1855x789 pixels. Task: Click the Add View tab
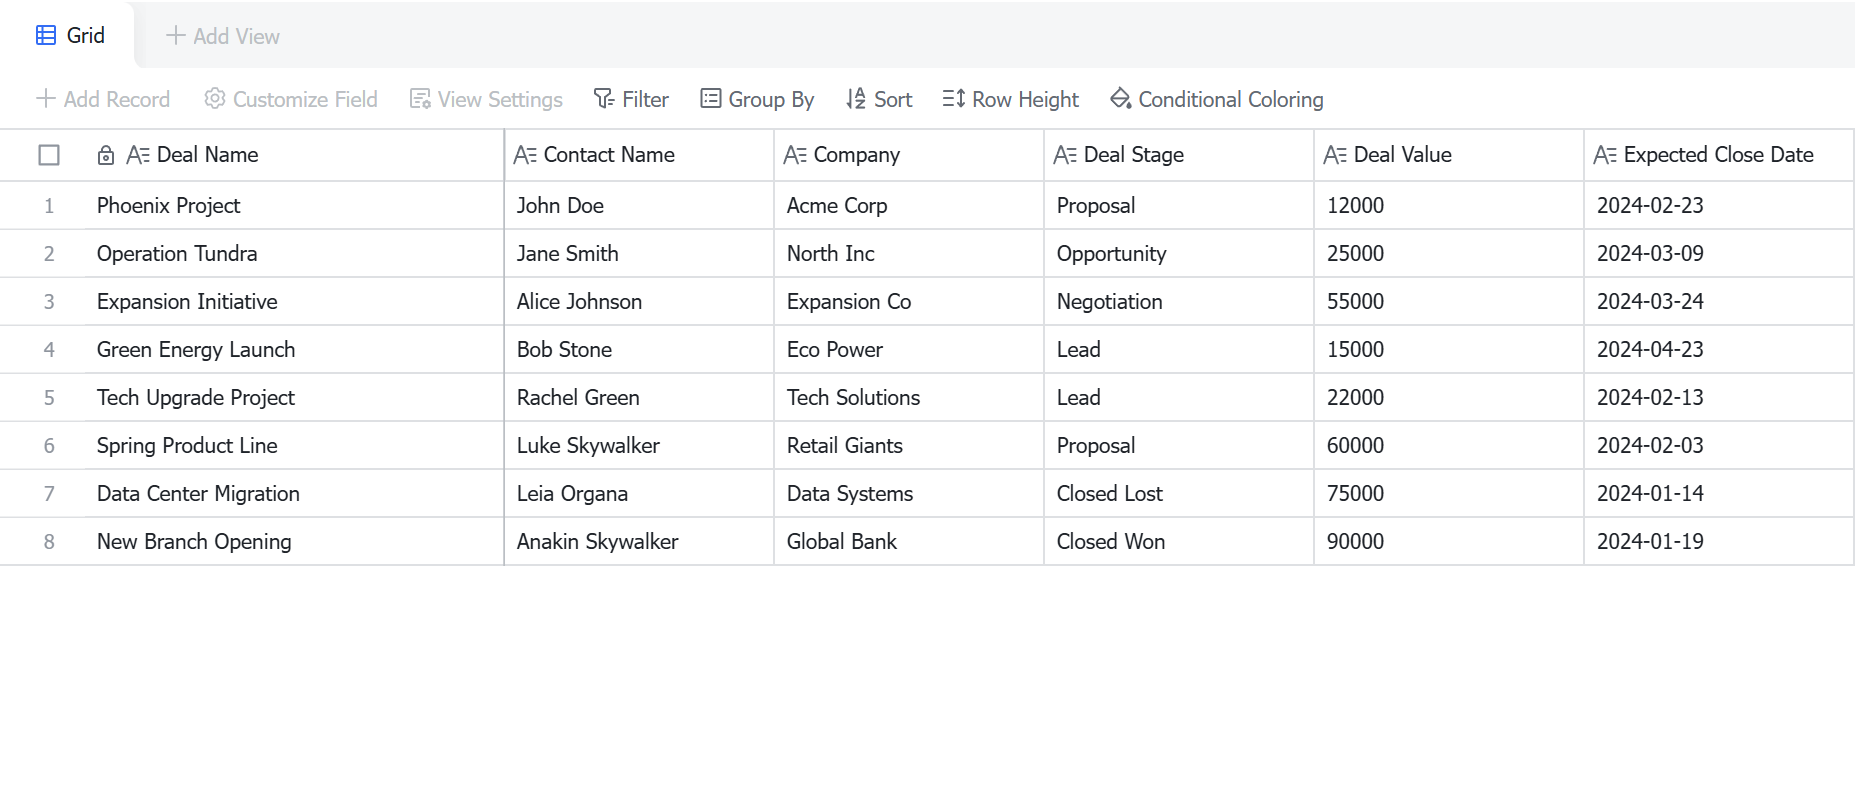click(223, 36)
